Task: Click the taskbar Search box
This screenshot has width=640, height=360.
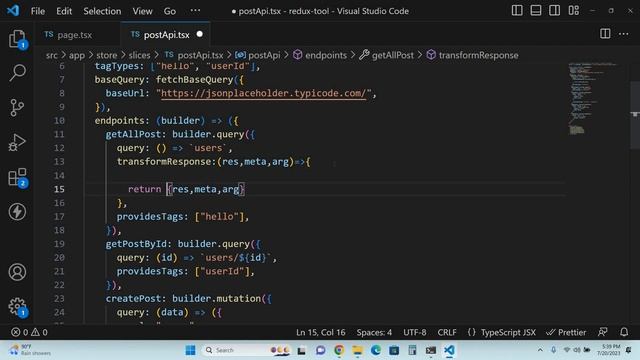Action: tap(246, 350)
